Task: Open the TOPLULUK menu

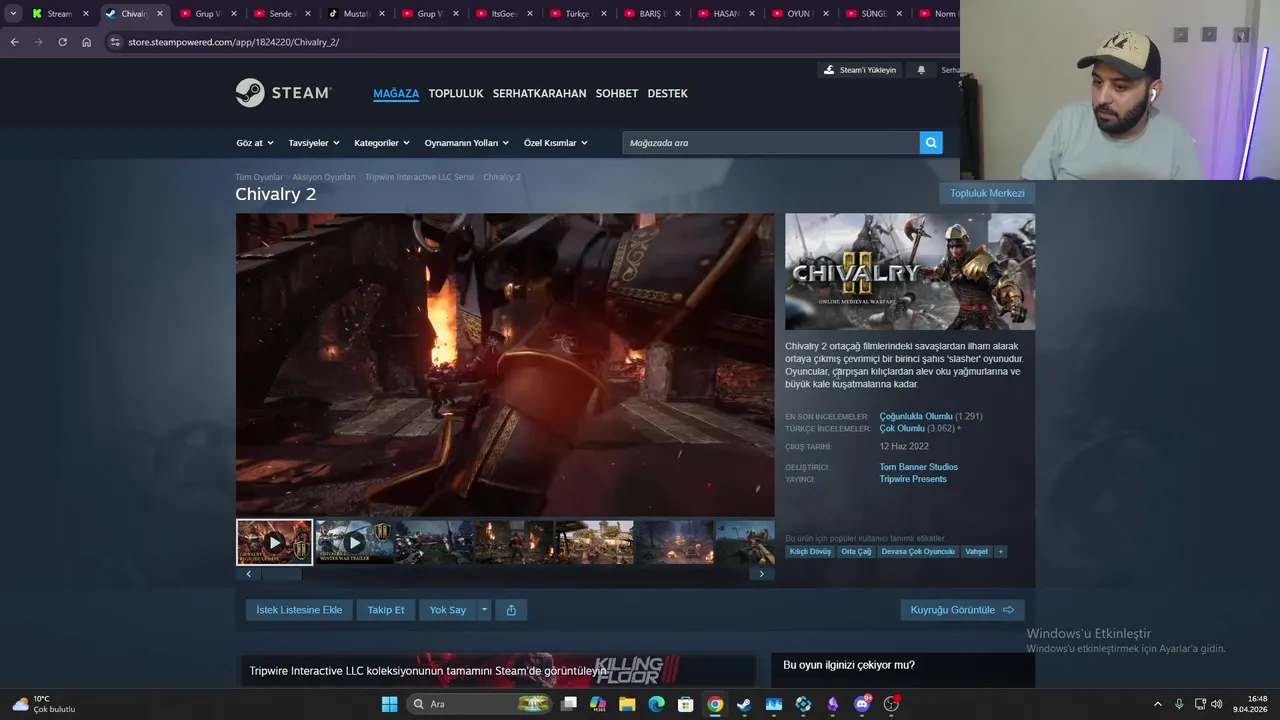Action: pyautogui.click(x=456, y=93)
